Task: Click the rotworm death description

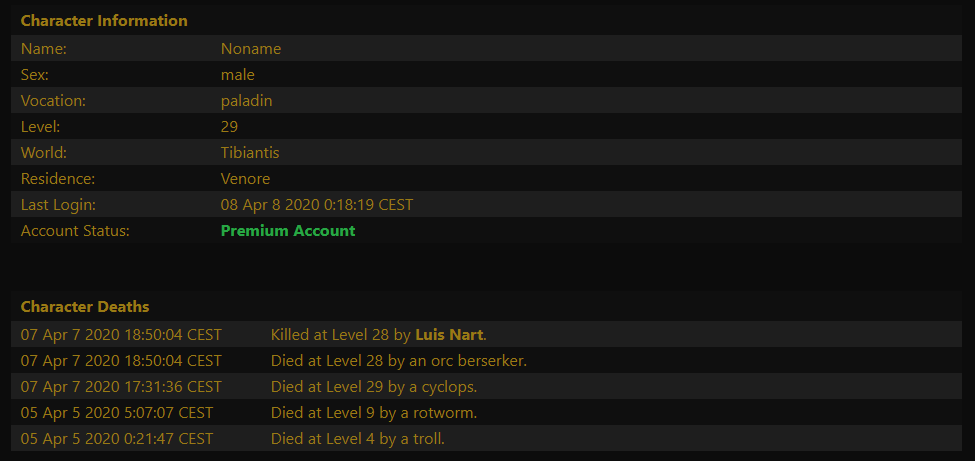Action: pos(373,412)
